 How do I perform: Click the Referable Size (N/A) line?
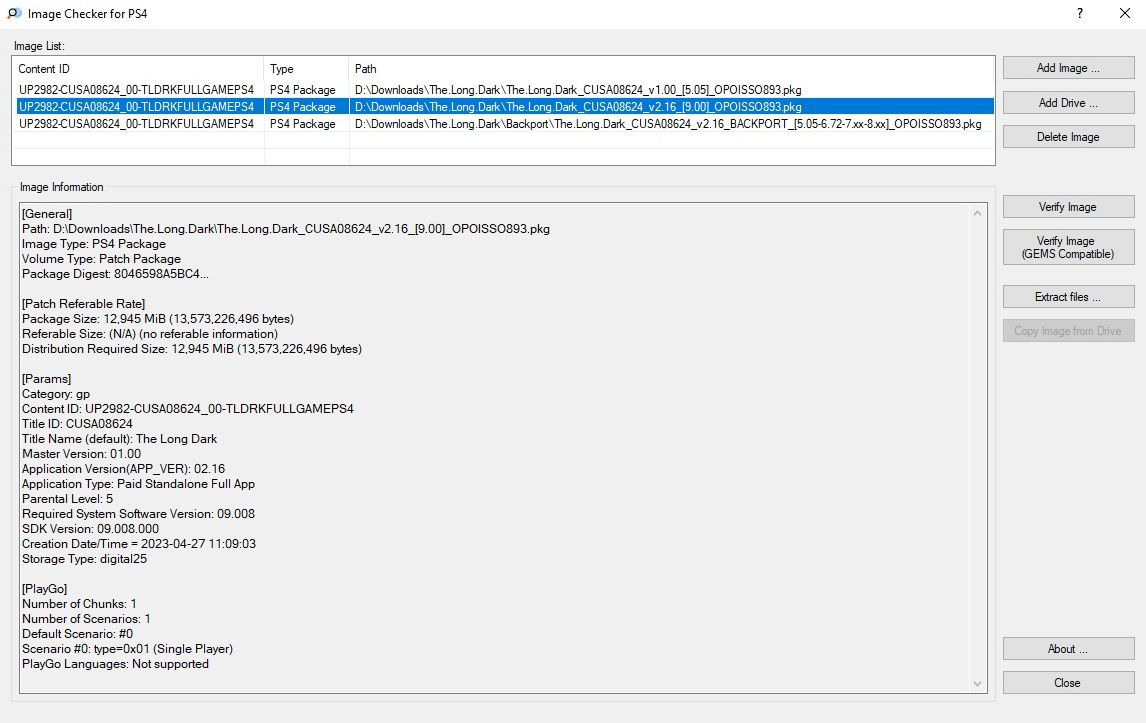150,334
